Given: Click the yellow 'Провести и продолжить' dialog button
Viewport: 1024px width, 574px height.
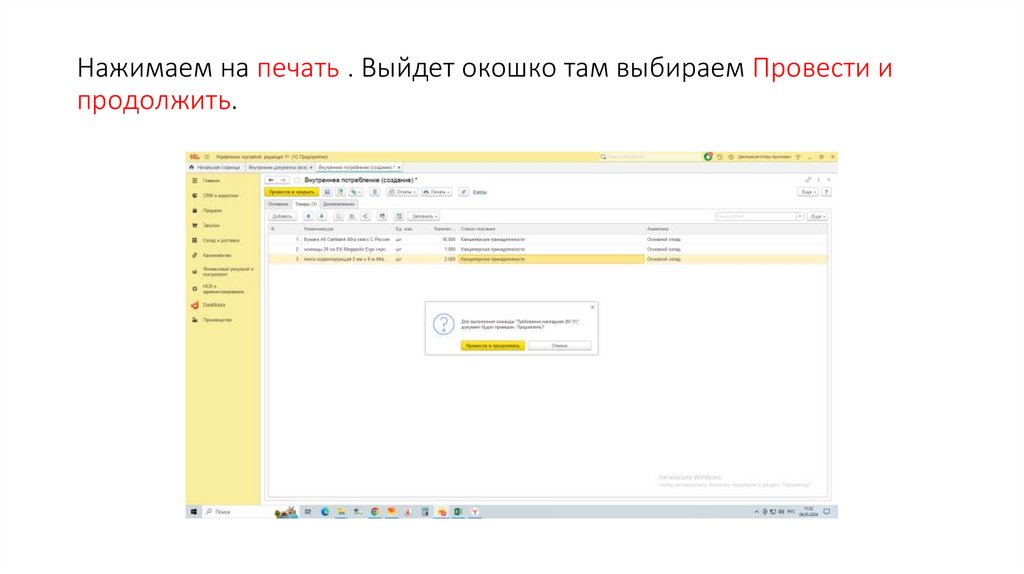Looking at the screenshot, I should point(492,345).
